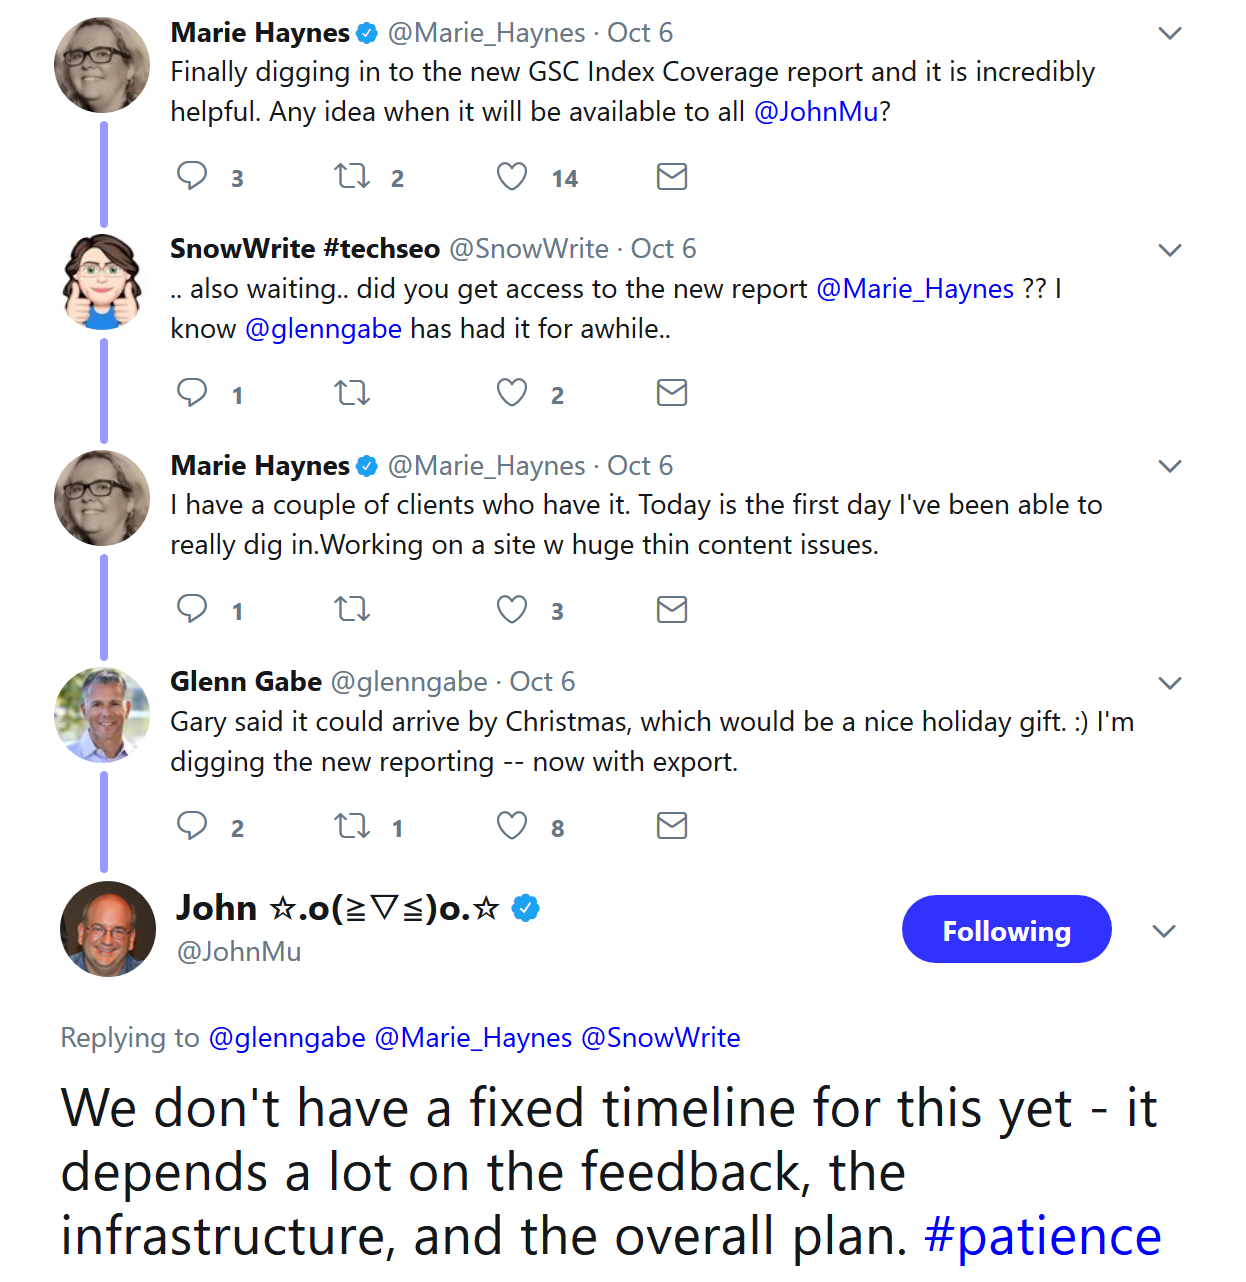Like Marie Haynes' tweet with 14 likes
Screen dimensions: 1246x1282
pos(512,177)
